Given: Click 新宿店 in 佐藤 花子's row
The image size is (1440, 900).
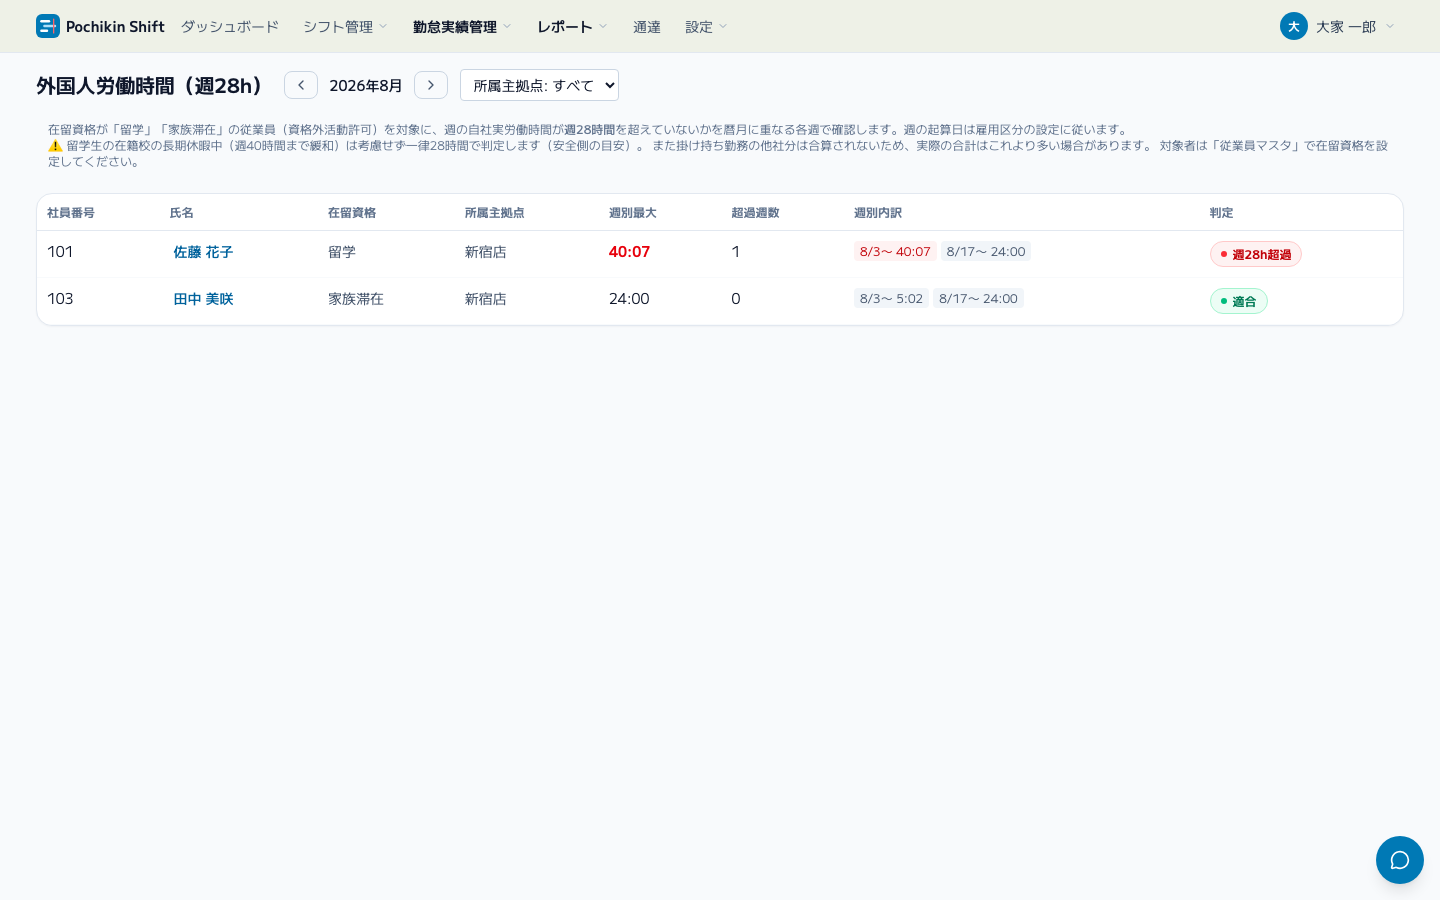Looking at the screenshot, I should tap(485, 252).
